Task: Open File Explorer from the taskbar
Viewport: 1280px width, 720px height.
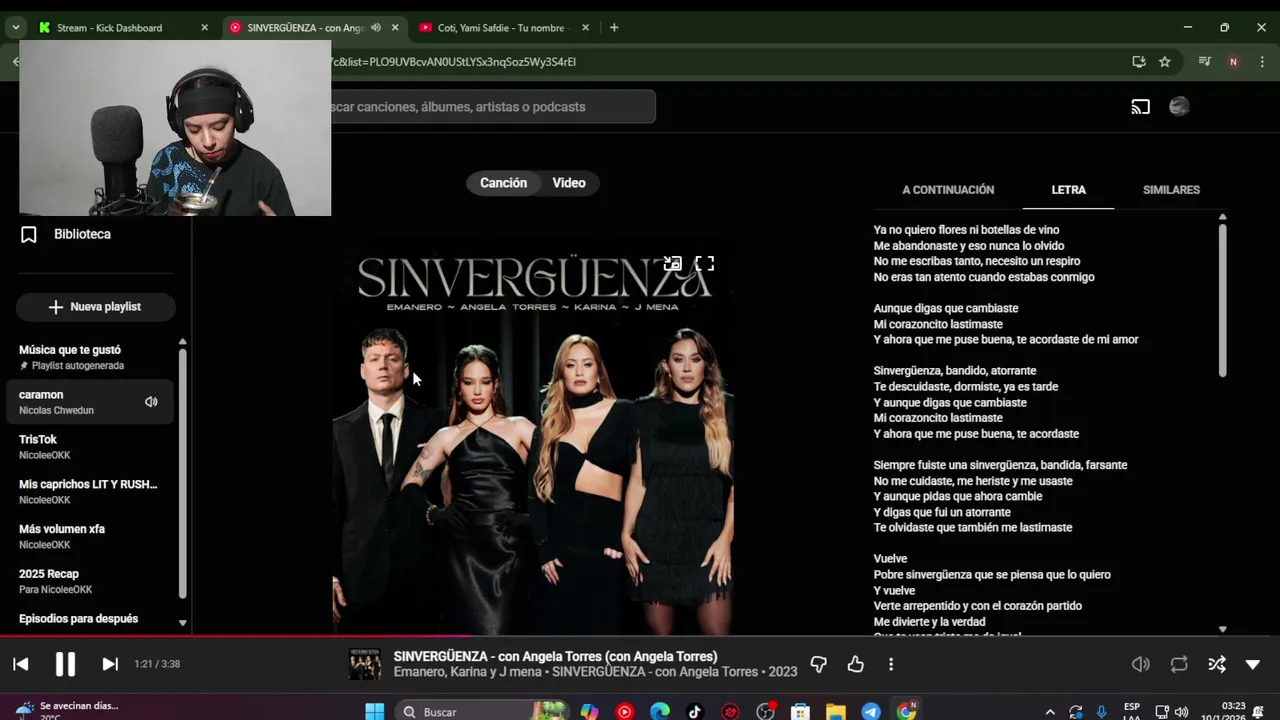Action: tap(836, 712)
